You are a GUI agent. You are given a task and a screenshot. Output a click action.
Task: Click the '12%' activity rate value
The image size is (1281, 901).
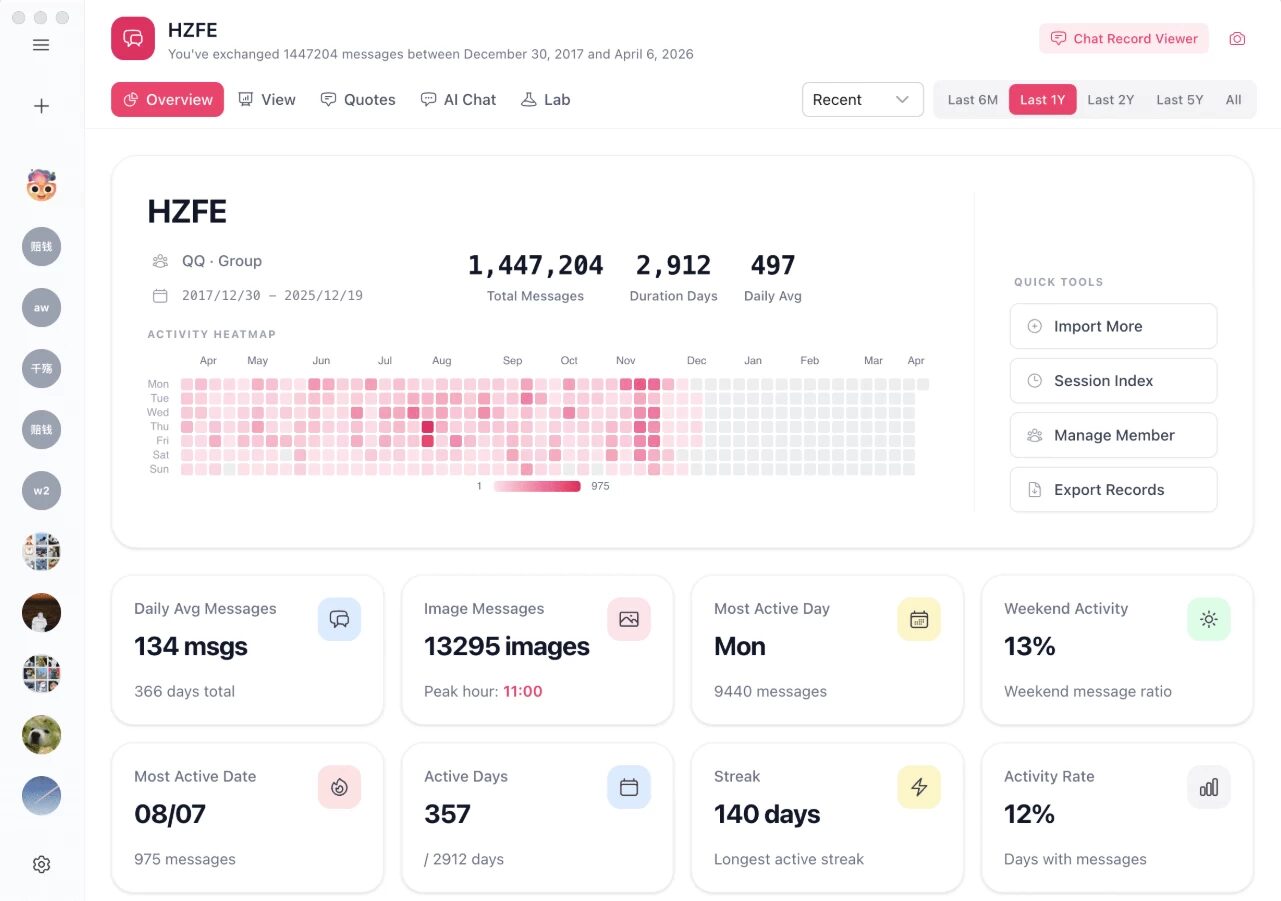coord(1030,815)
